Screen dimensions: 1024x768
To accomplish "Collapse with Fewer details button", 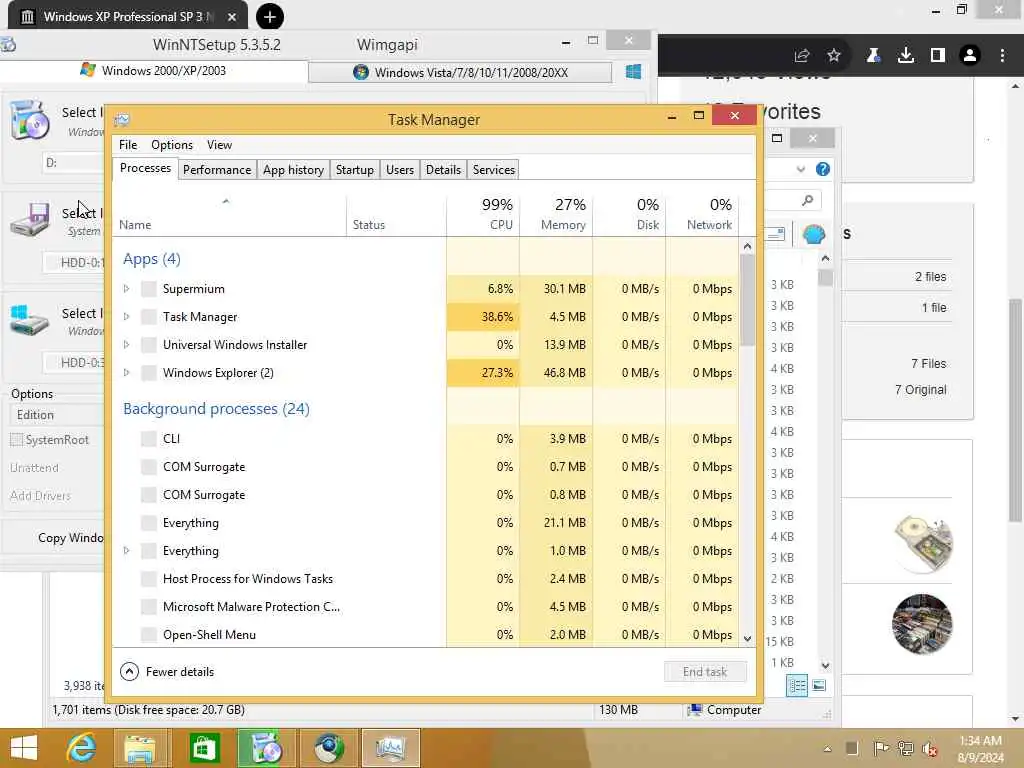I will tap(167, 671).
